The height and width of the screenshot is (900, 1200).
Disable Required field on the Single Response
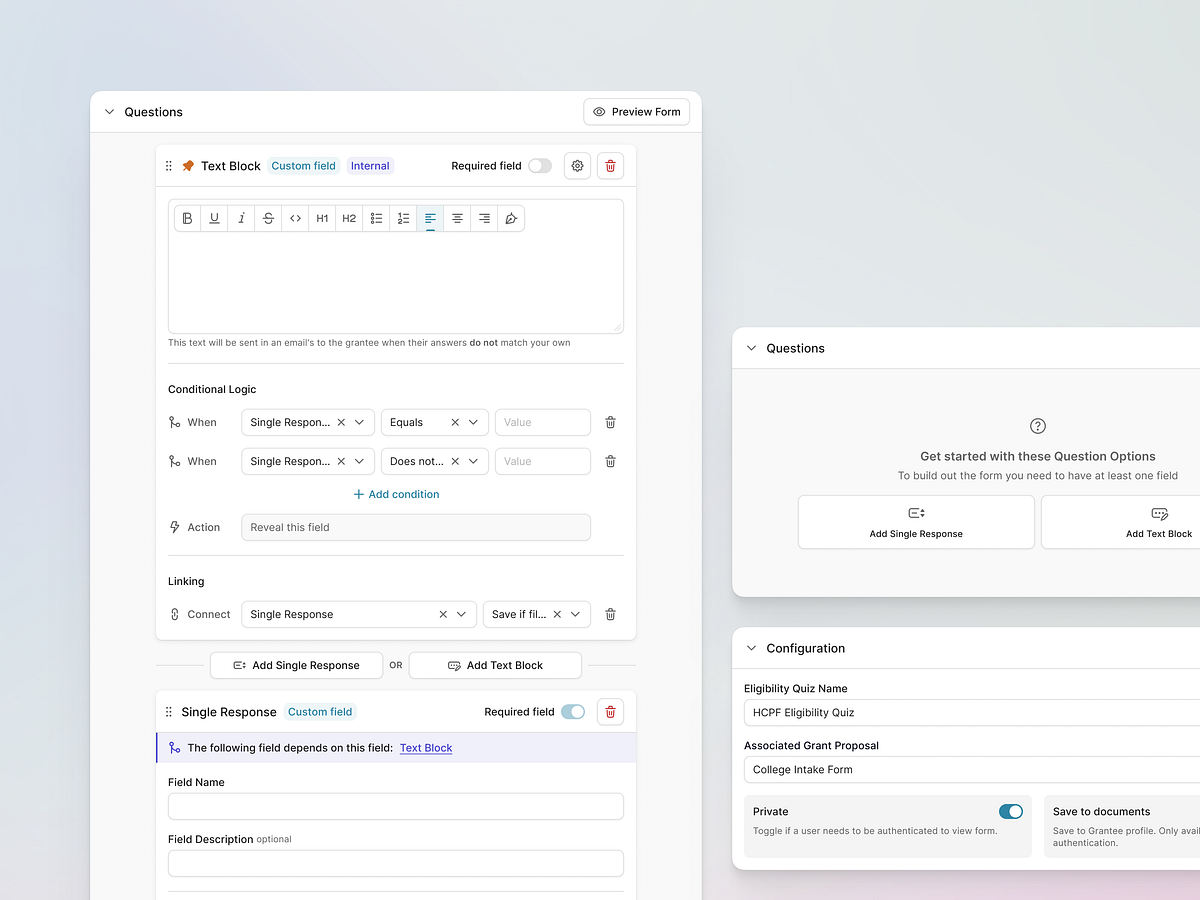572,711
